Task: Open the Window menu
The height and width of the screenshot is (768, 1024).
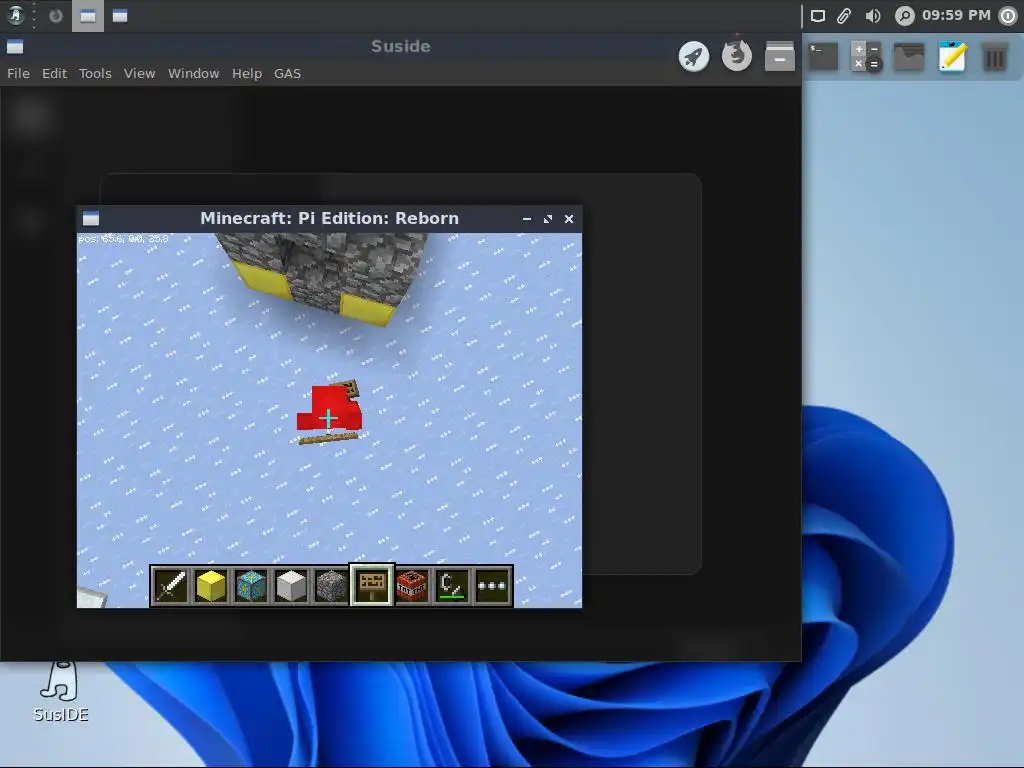Action: point(193,73)
